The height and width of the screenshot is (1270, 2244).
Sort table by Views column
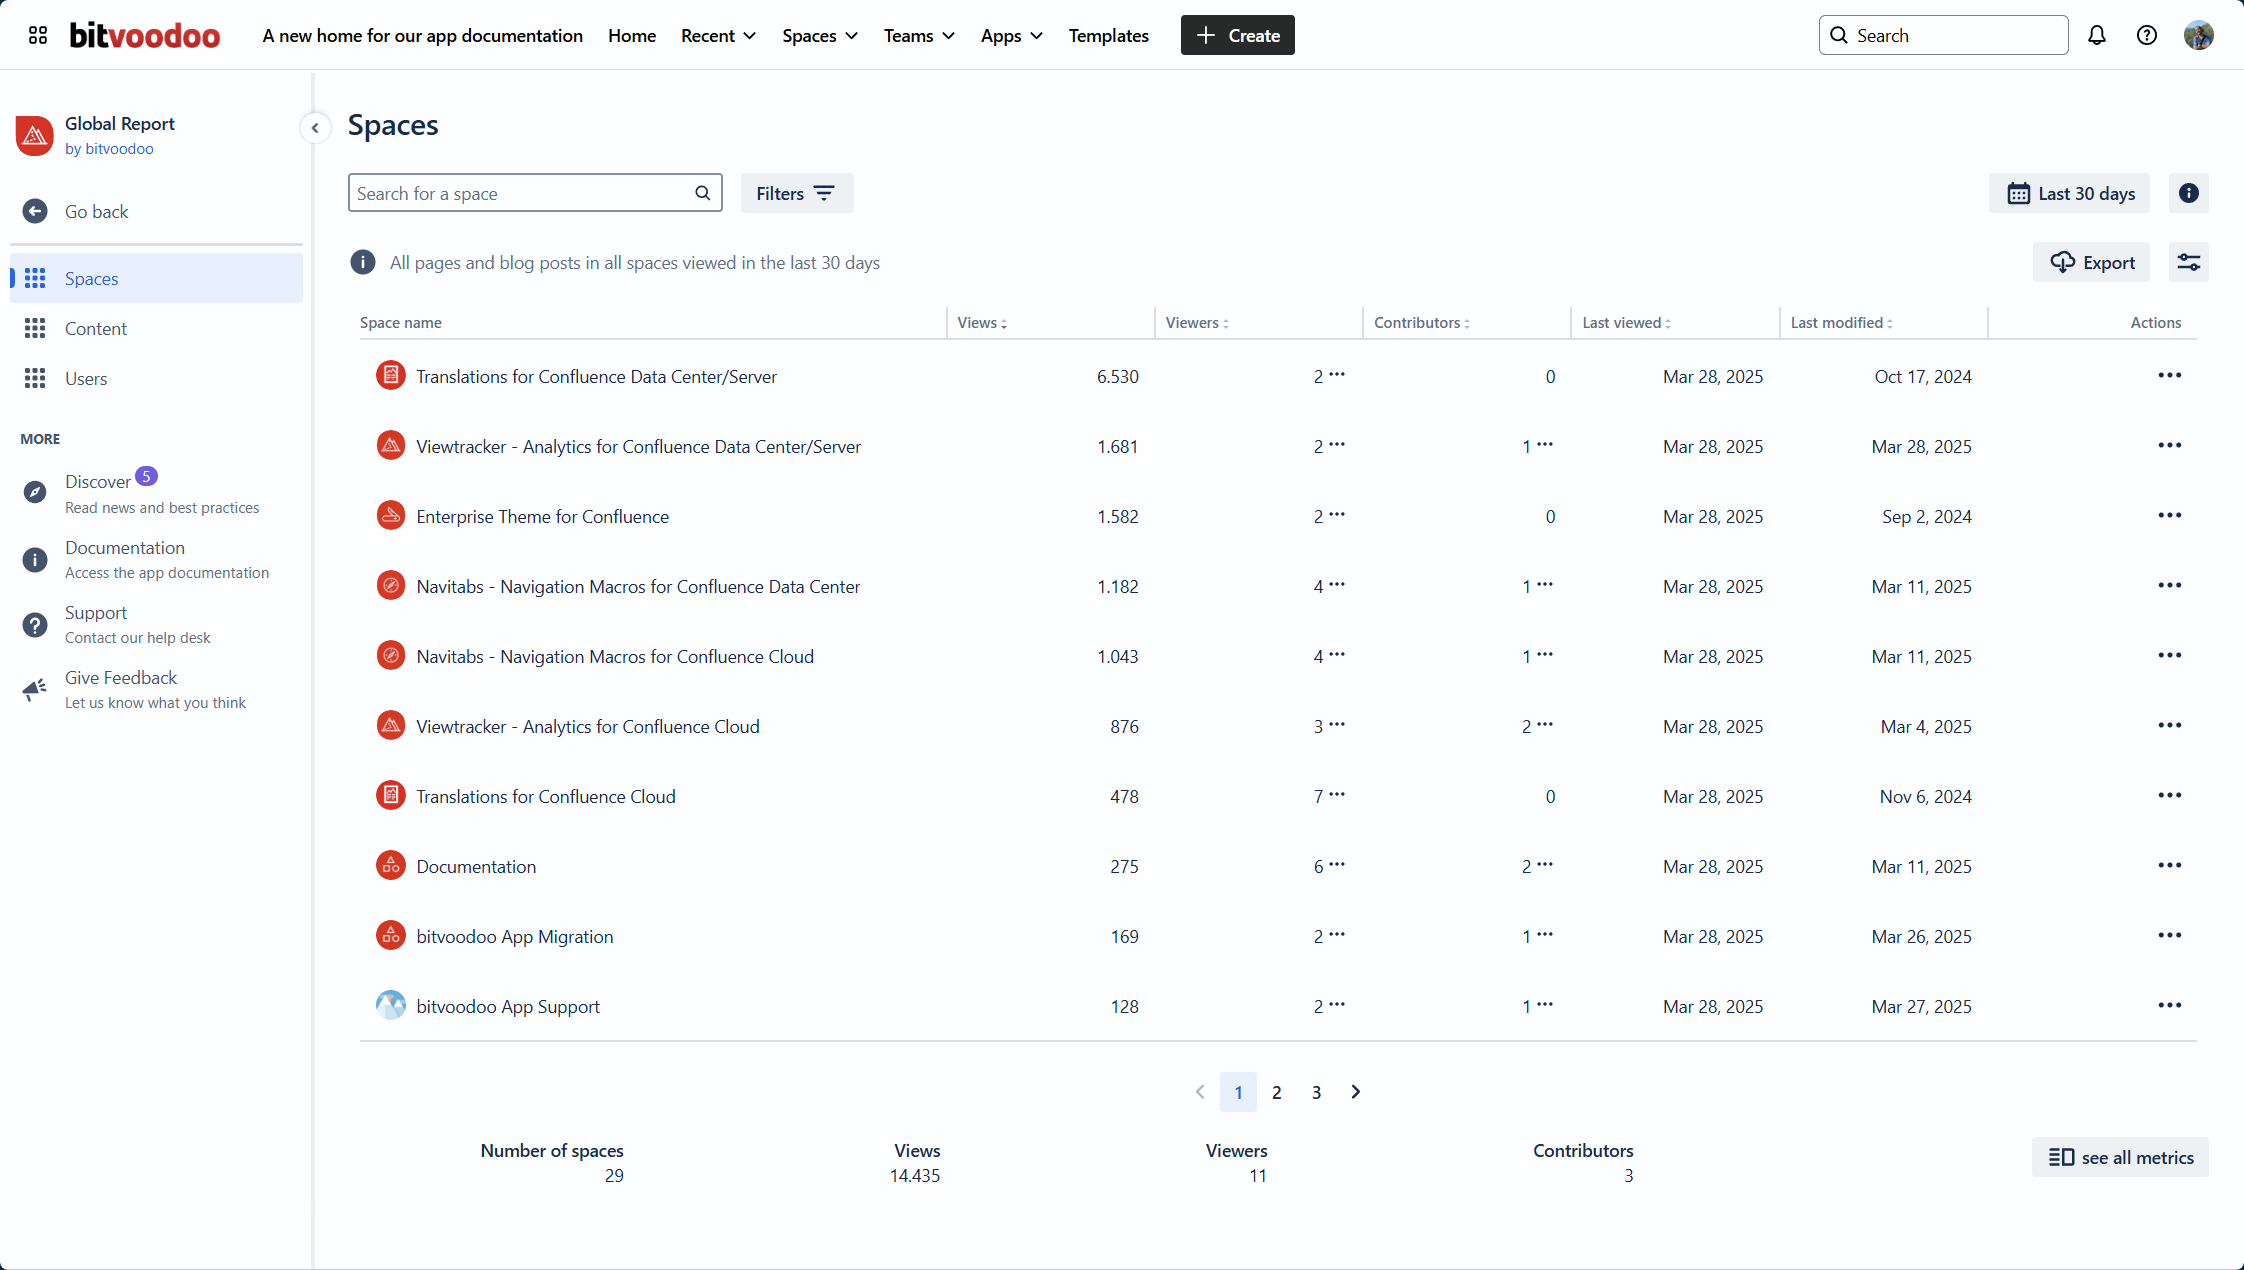(x=982, y=322)
